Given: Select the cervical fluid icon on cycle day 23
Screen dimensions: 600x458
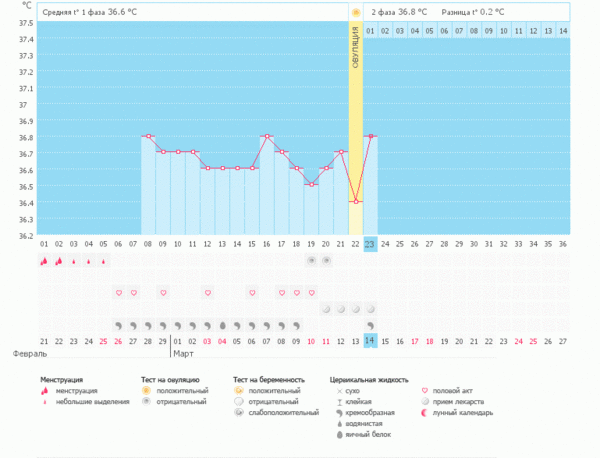Looking at the screenshot, I should click(370, 325).
